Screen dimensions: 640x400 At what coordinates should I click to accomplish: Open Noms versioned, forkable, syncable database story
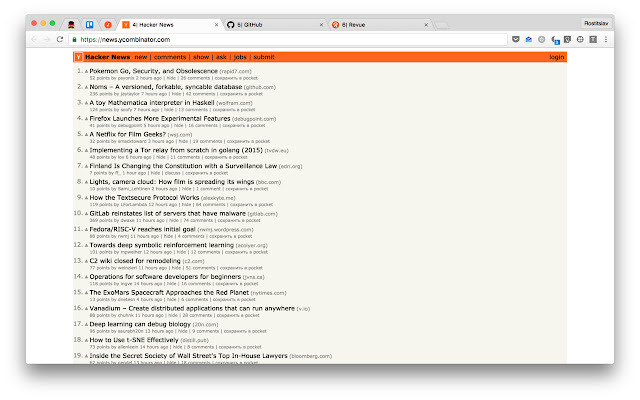(166, 87)
